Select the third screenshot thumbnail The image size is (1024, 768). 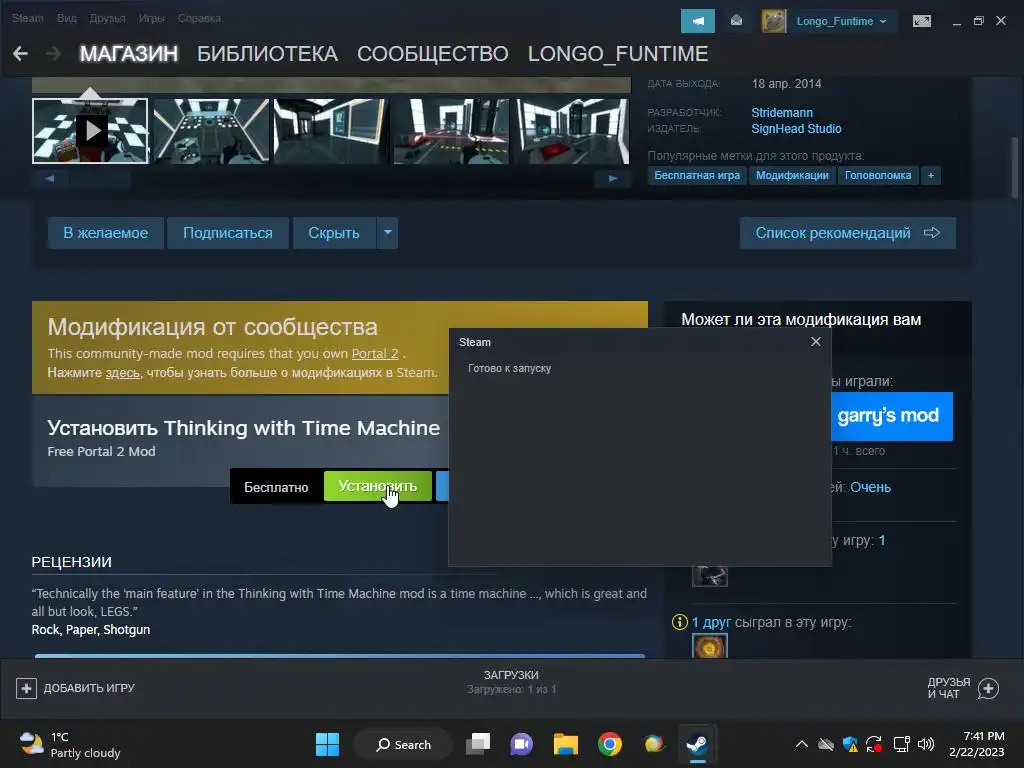click(331, 131)
